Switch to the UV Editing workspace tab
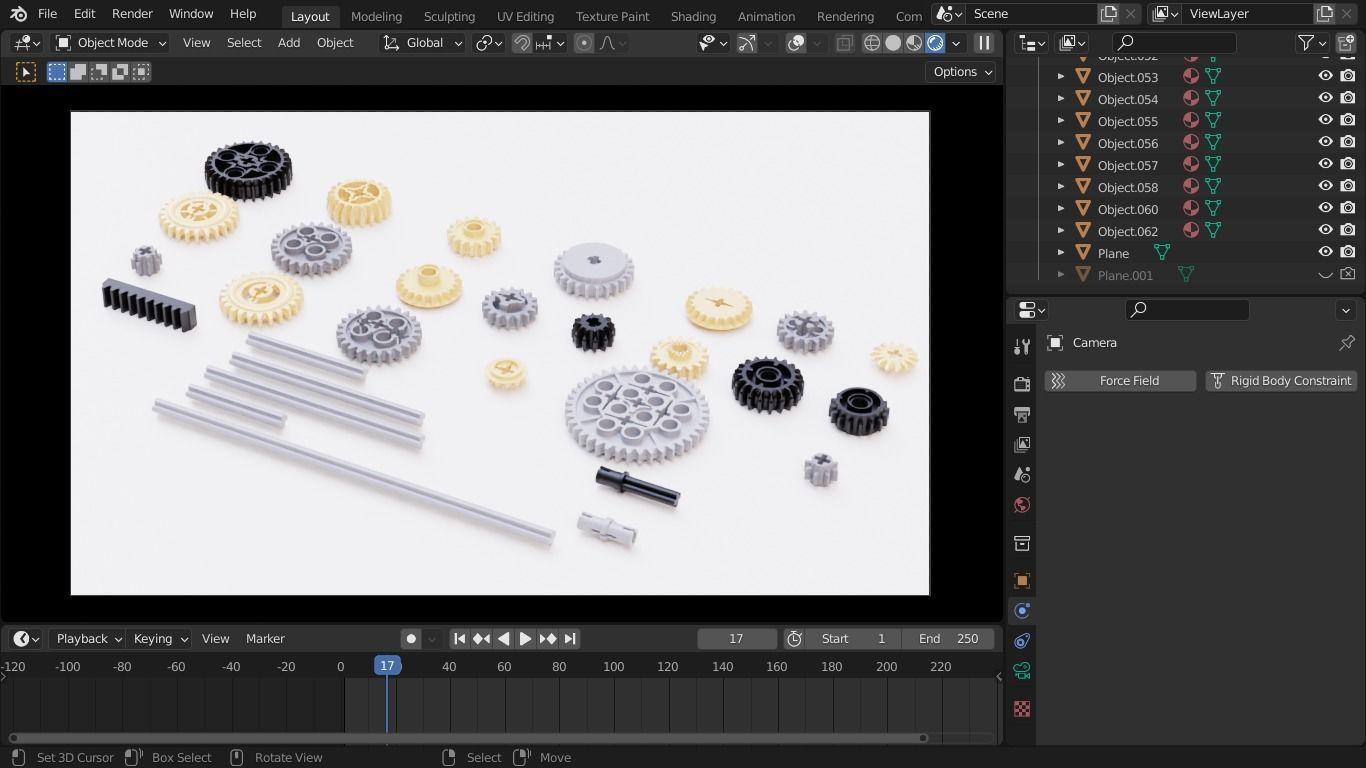The height and width of the screenshot is (768, 1366). pyautogui.click(x=525, y=16)
